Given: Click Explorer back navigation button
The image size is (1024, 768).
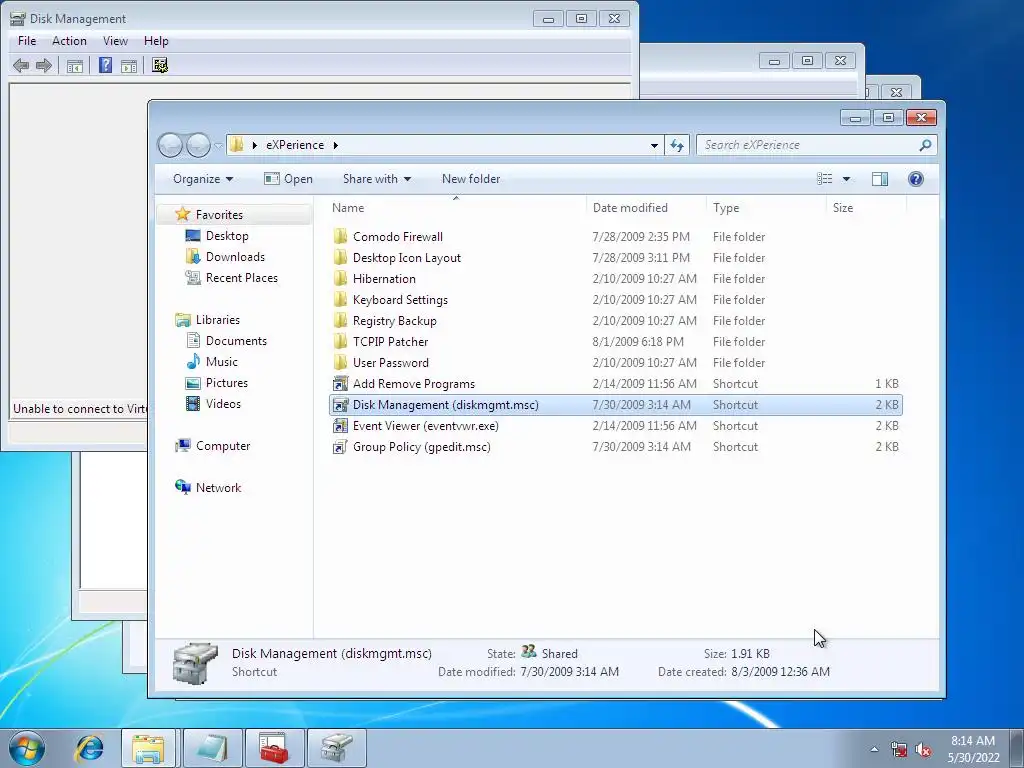Looking at the screenshot, I should pos(170,145).
